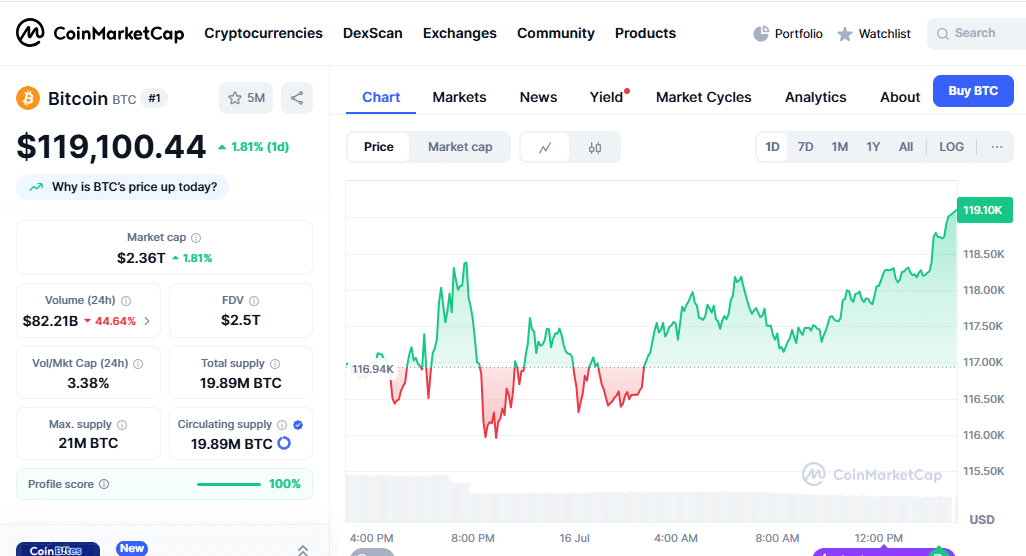Expand the Volume (24h) chevron arrow
The height and width of the screenshot is (556, 1026).
[x=147, y=321]
